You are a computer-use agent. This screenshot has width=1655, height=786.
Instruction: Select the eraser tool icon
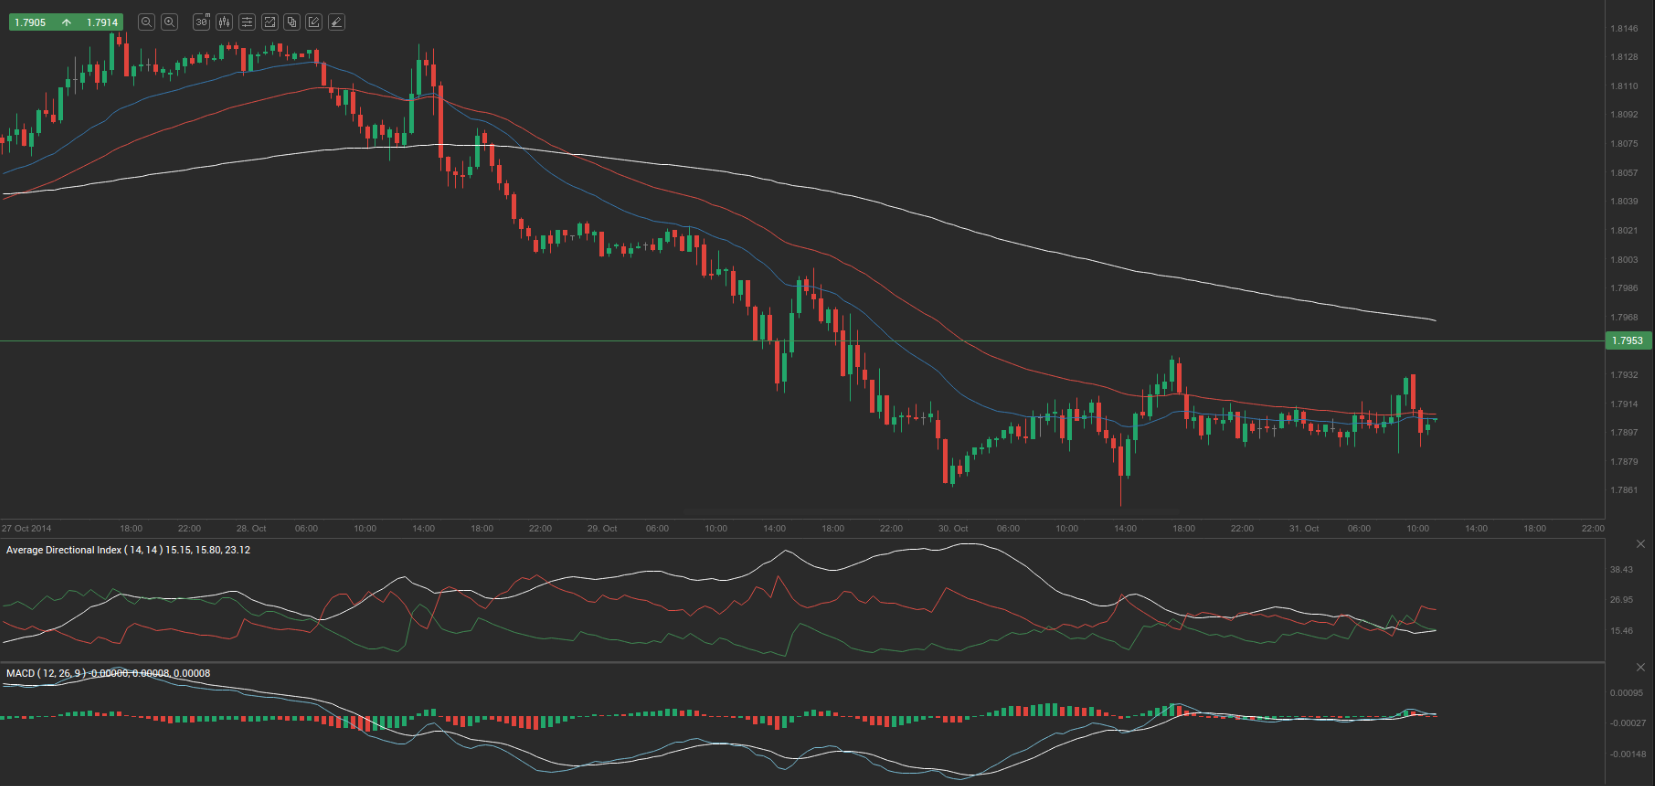click(x=337, y=22)
